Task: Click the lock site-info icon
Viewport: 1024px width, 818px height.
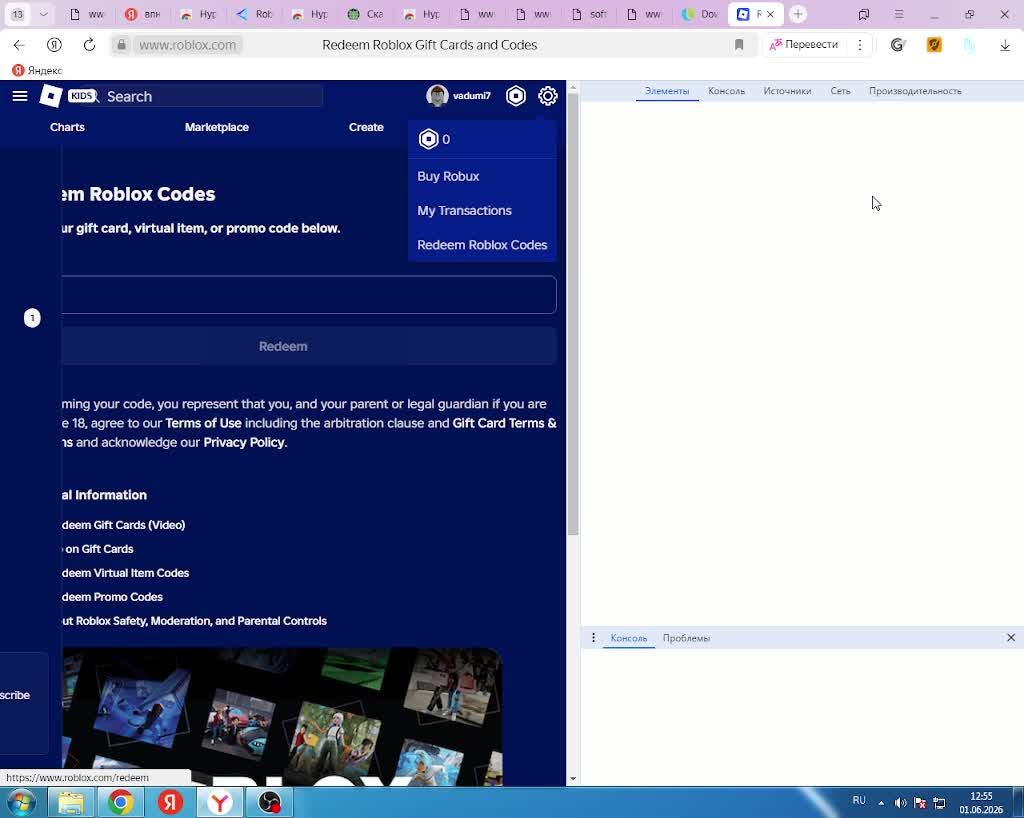Action: [121, 45]
